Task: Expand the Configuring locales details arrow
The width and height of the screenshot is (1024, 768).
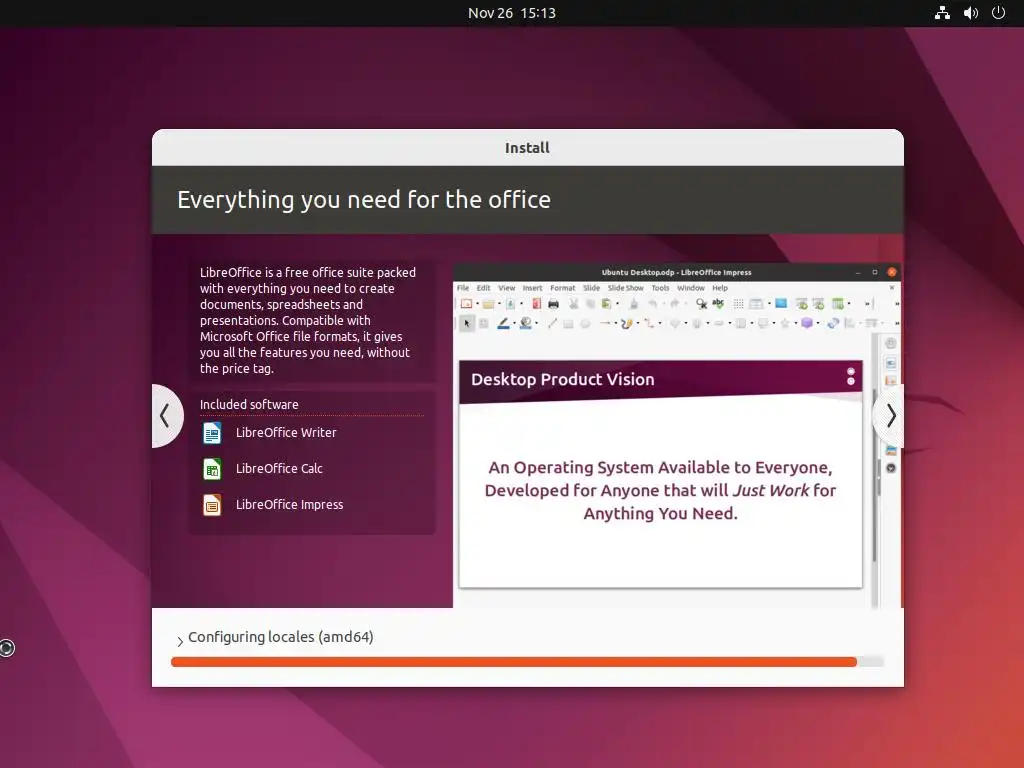Action: click(180, 641)
